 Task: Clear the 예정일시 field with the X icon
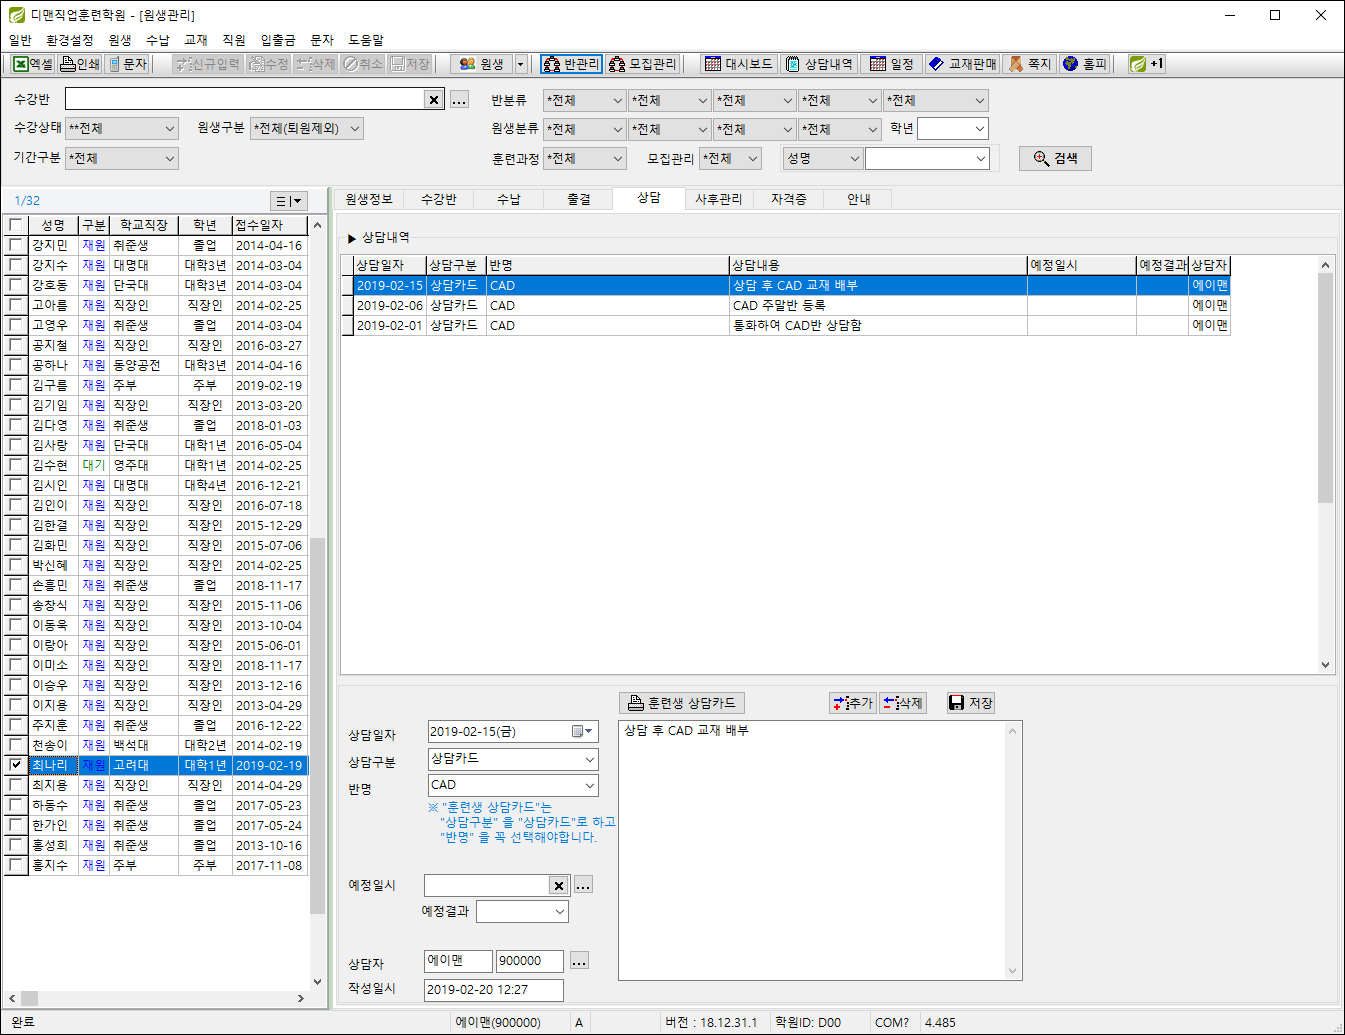pos(558,885)
